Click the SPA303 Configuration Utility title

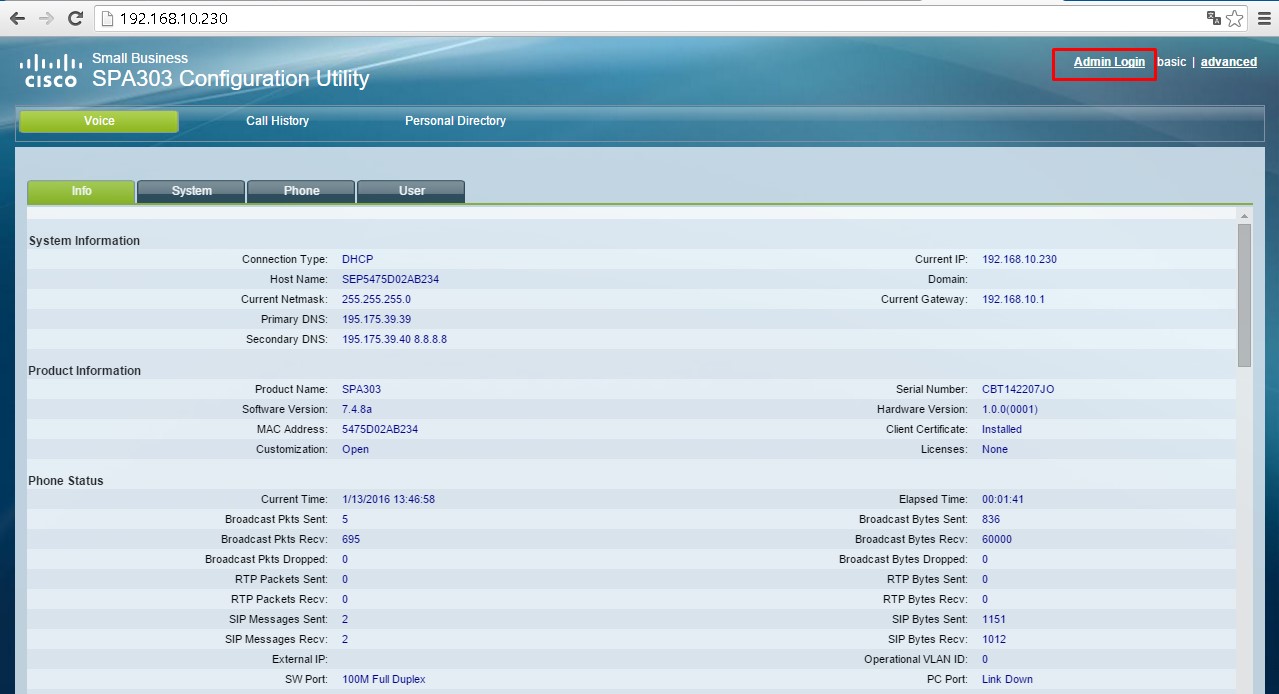[231, 79]
